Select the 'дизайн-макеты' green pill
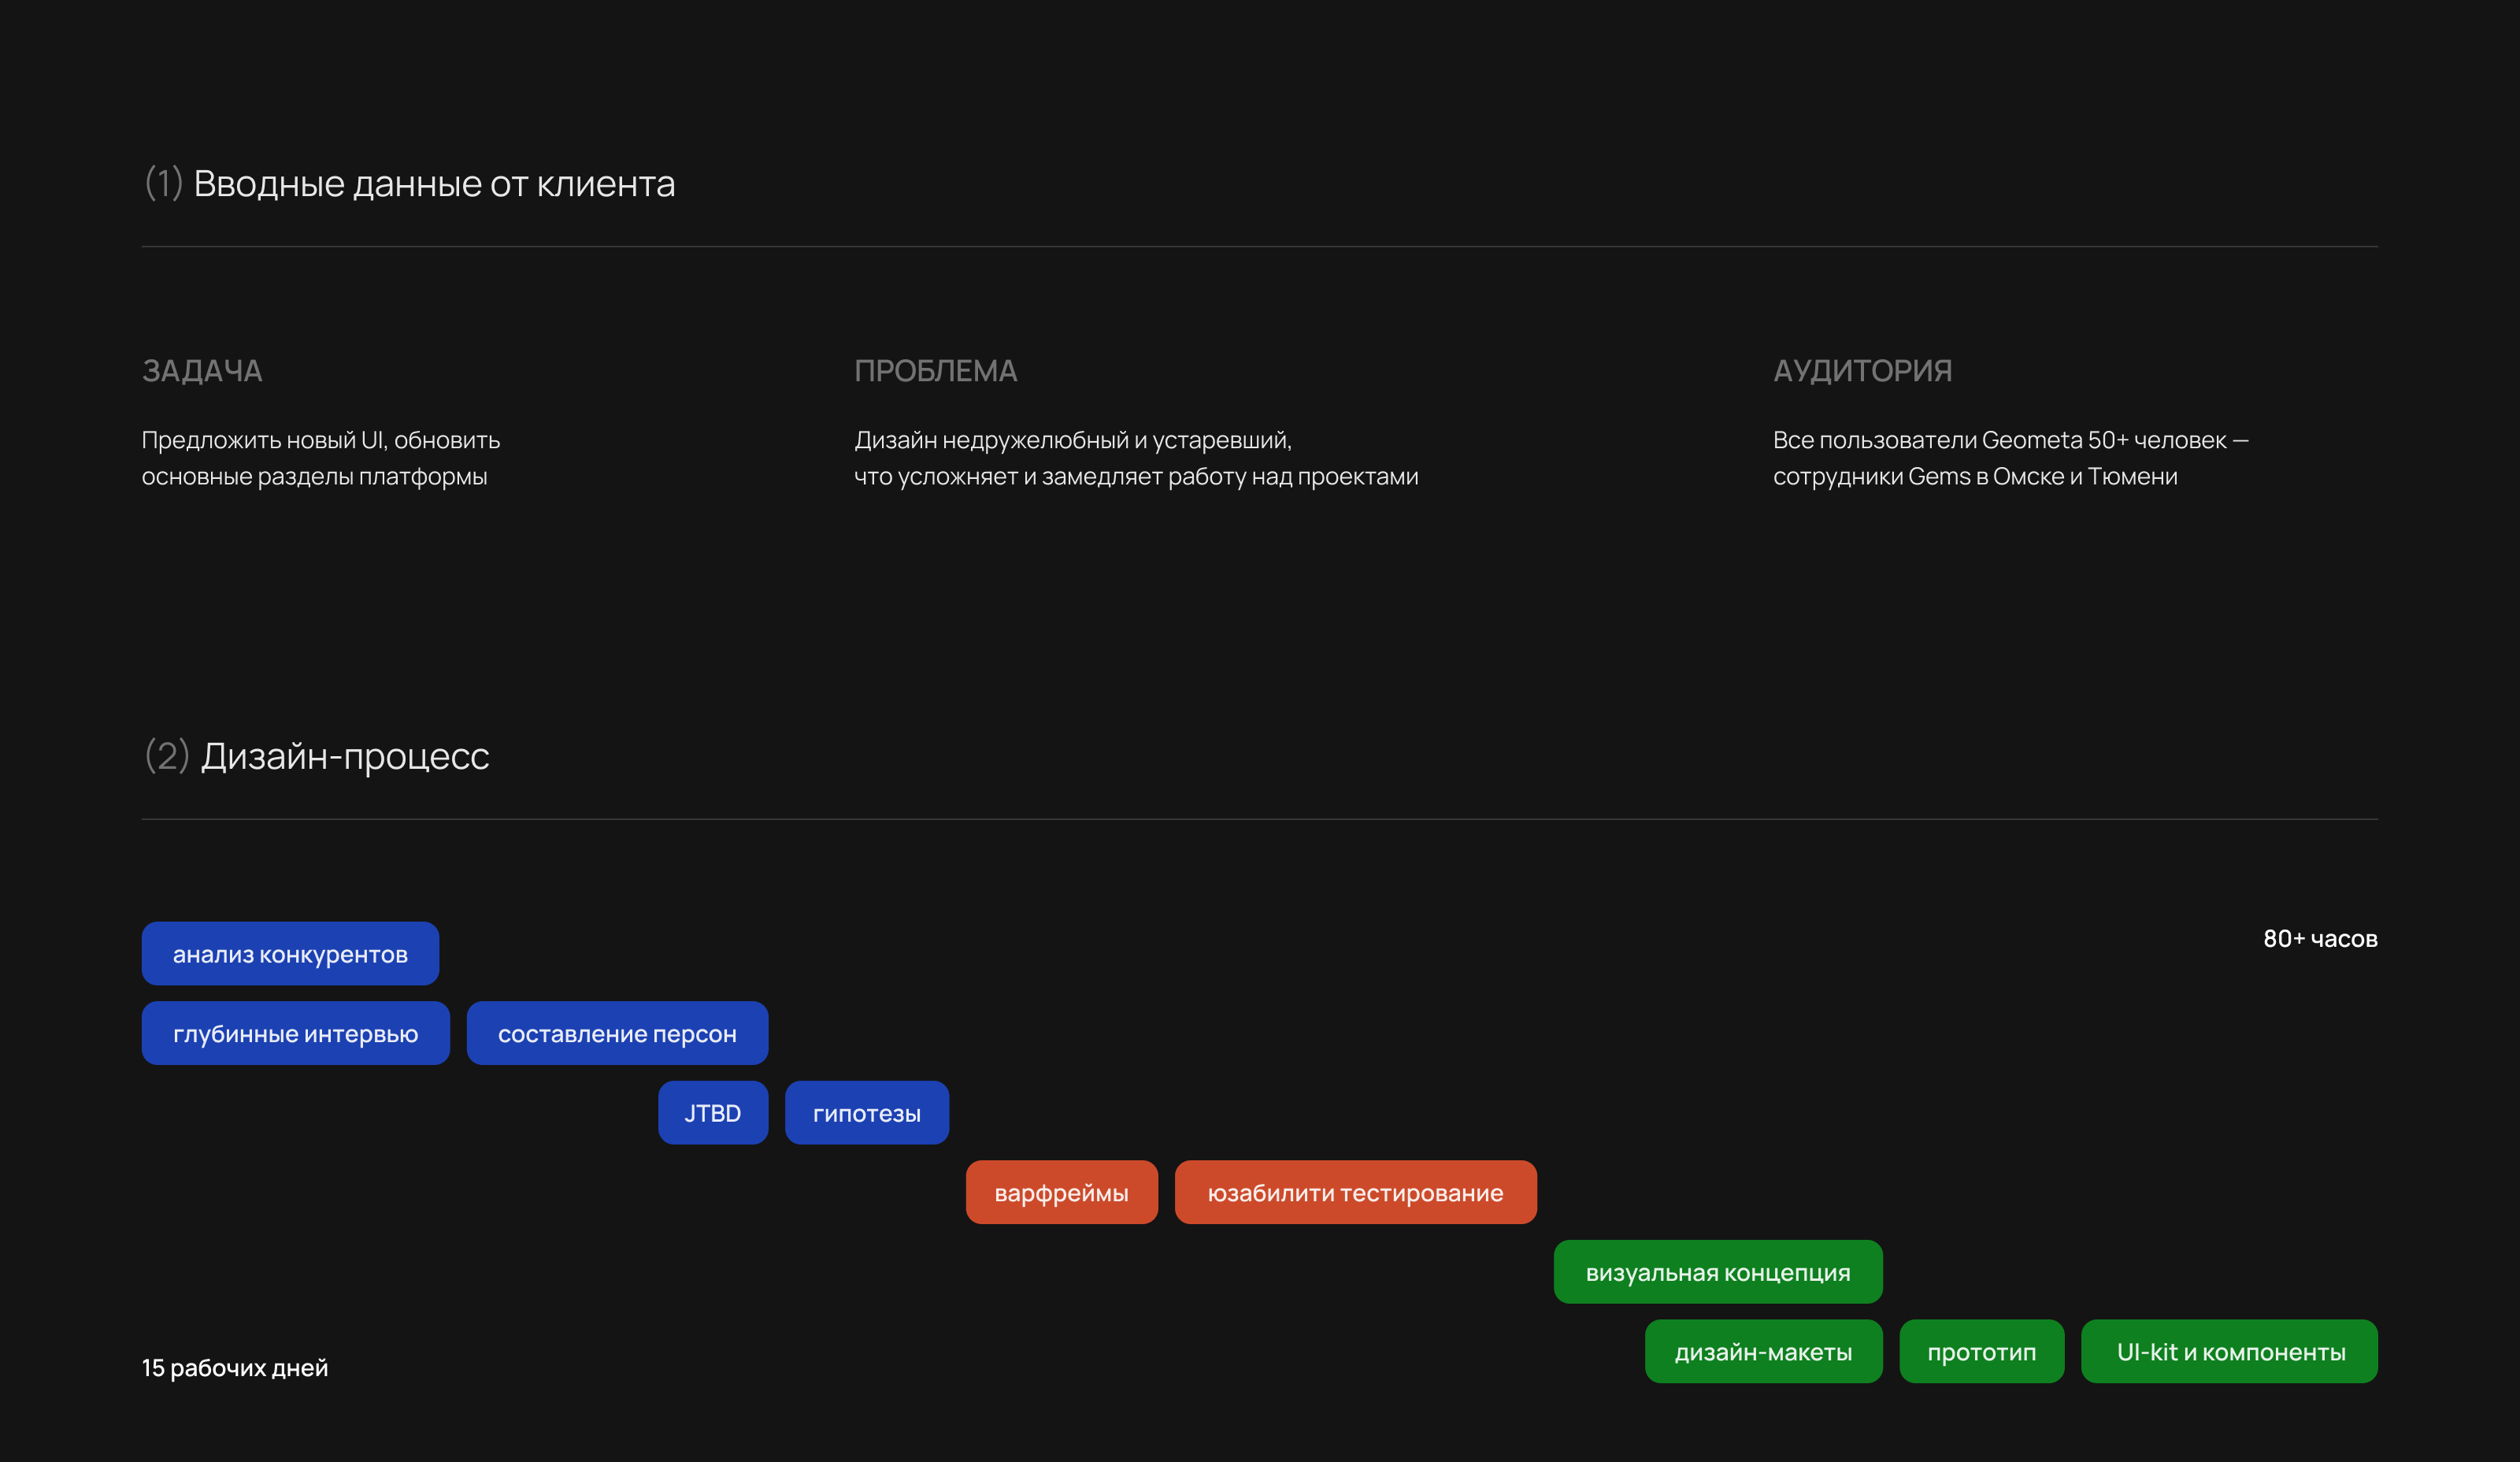Screen dimensions: 2520x1462 (1763, 1351)
